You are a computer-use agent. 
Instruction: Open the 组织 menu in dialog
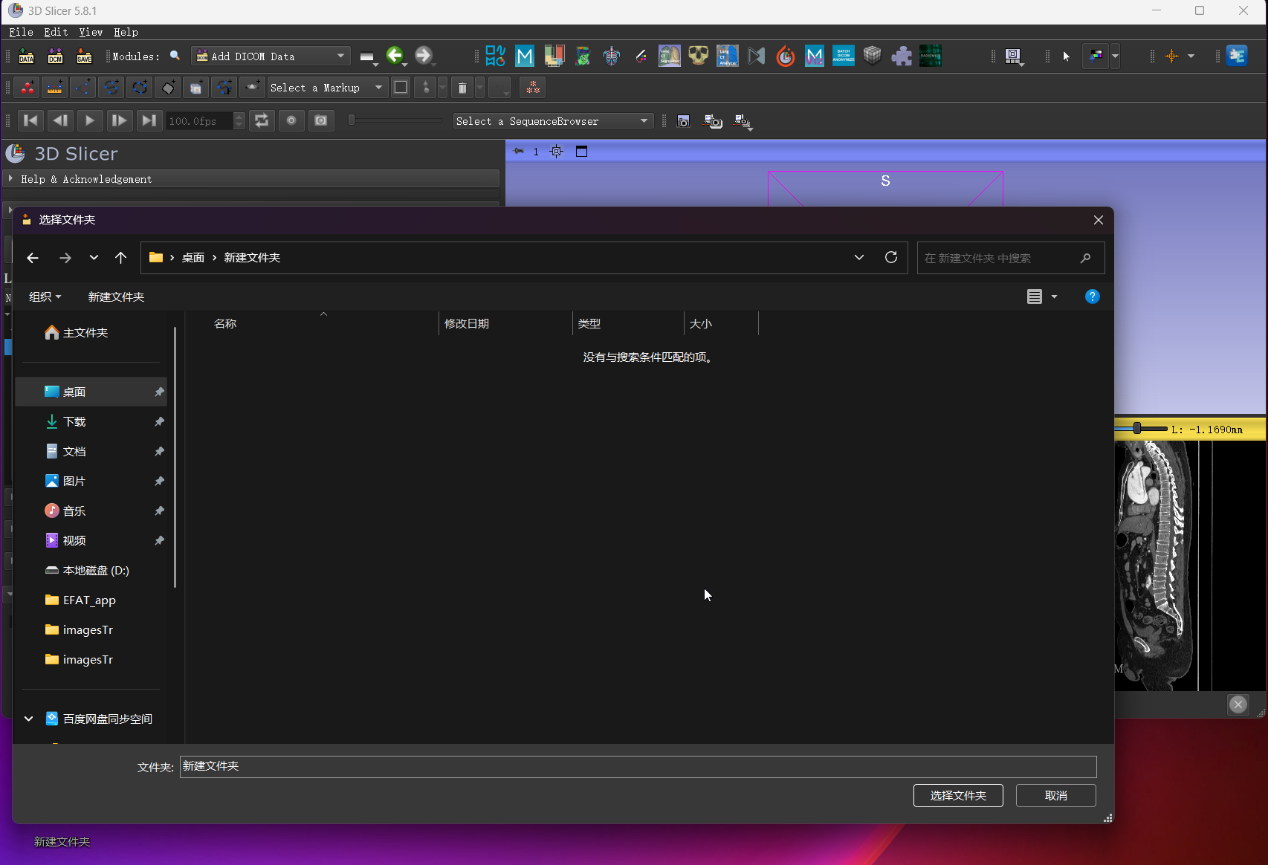[x=45, y=297]
